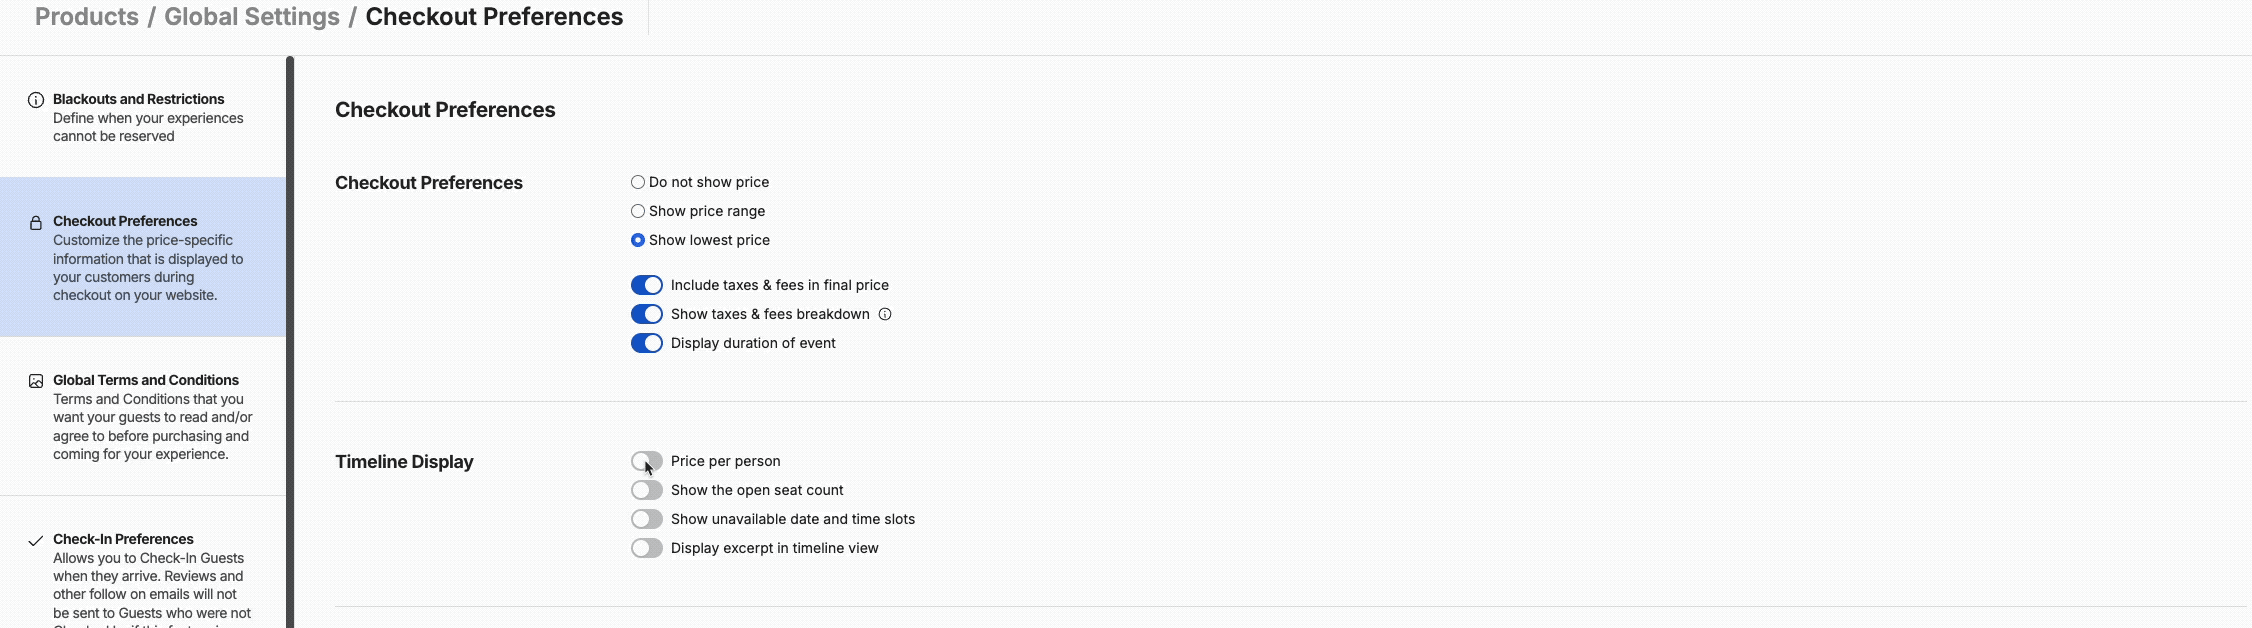Open Blackouts and Restrictions sidebar section

[143, 117]
